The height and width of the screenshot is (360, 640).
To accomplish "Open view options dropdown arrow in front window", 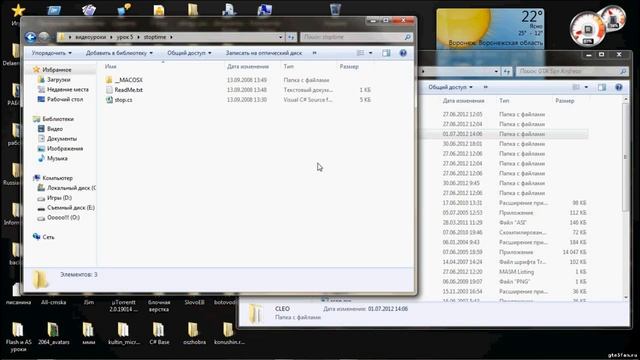I will click(x=371, y=53).
